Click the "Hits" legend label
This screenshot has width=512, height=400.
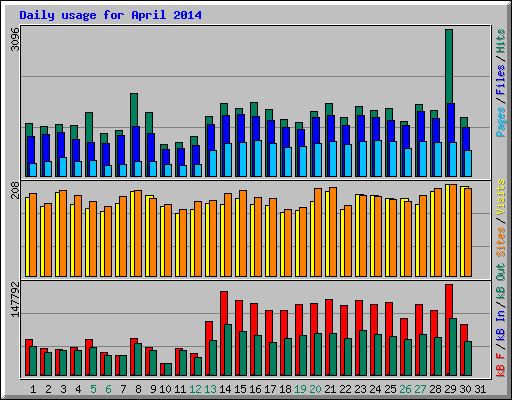tap(501, 41)
